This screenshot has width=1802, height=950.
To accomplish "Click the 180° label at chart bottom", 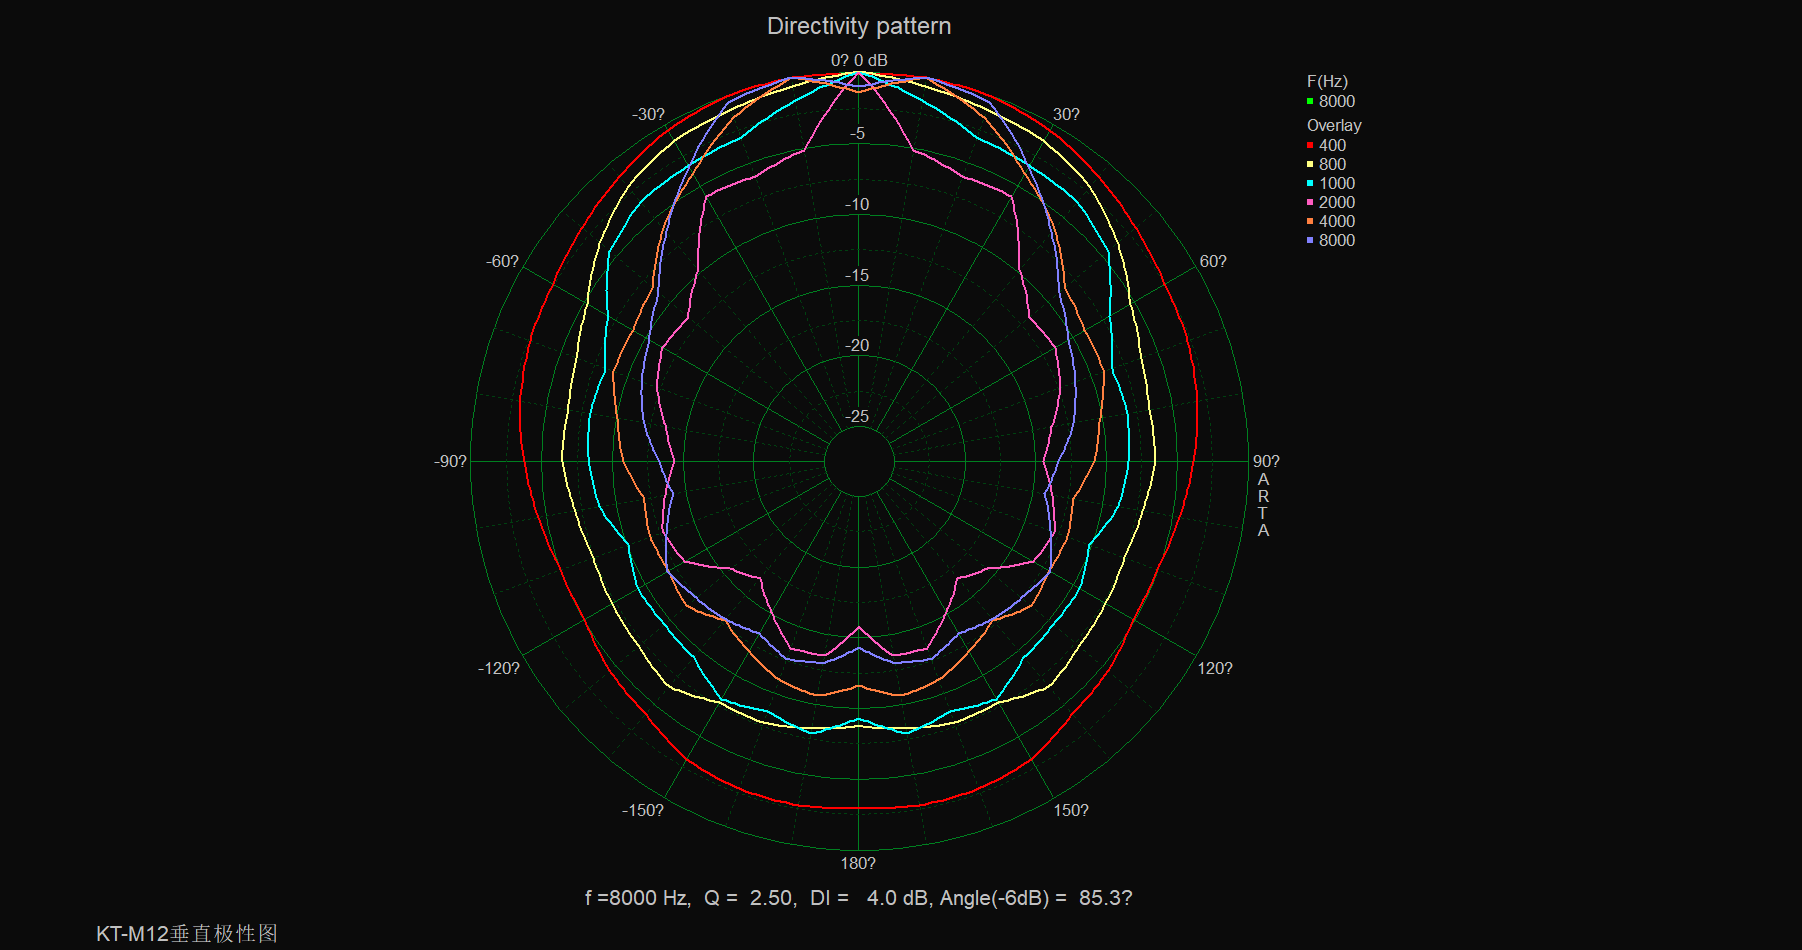I will (857, 863).
